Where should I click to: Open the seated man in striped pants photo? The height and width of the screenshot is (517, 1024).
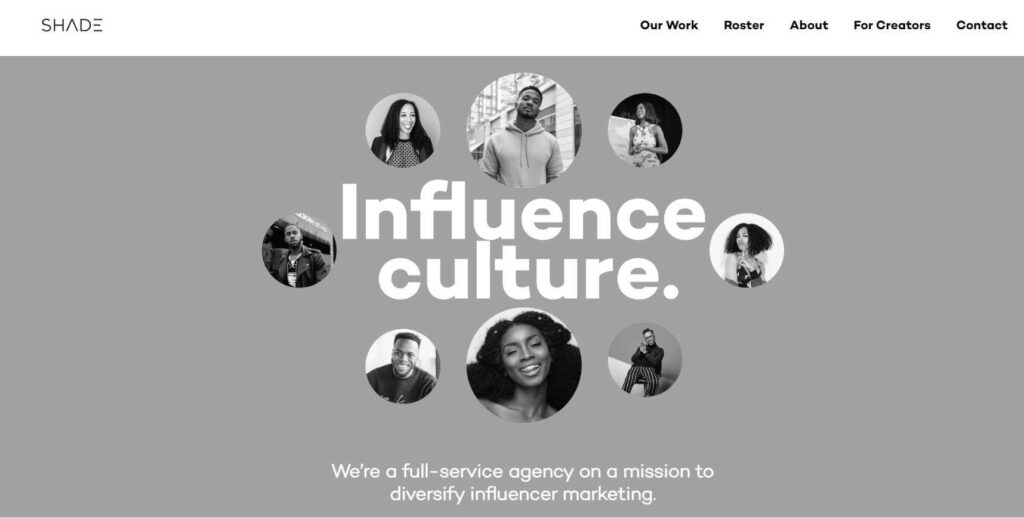pyautogui.click(x=645, y=360)
